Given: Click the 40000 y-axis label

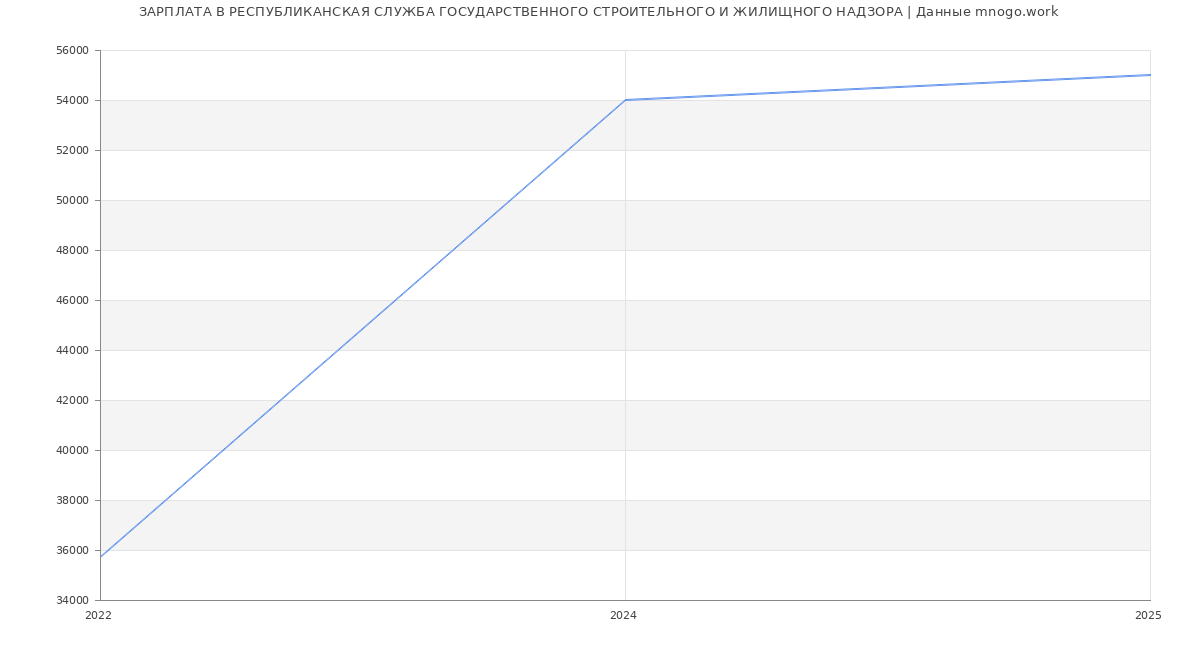Looking at the screenshot, I should point(72,451).
